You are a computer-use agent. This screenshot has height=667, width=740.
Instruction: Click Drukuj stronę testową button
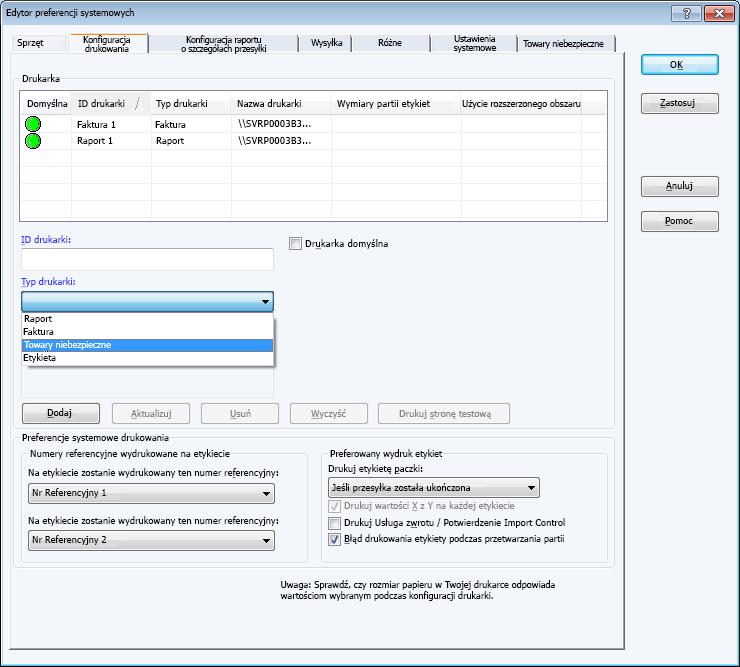444,414
